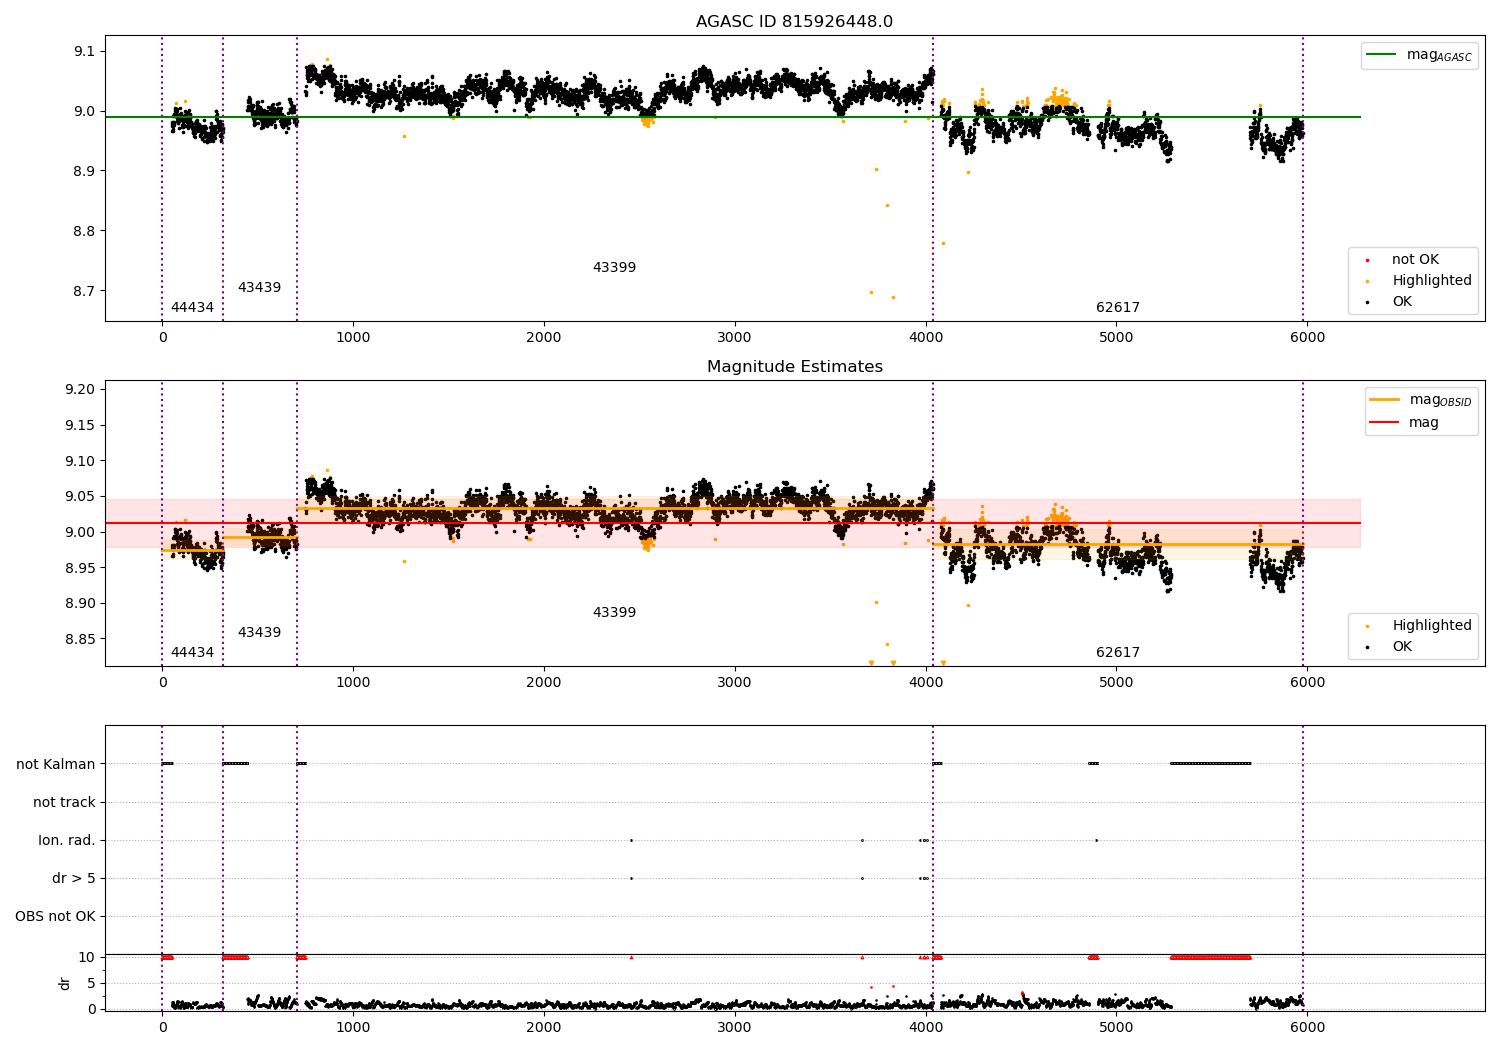
Task: Click the 8.70 mag outlier point in AGASC plot
Action: 871,292
